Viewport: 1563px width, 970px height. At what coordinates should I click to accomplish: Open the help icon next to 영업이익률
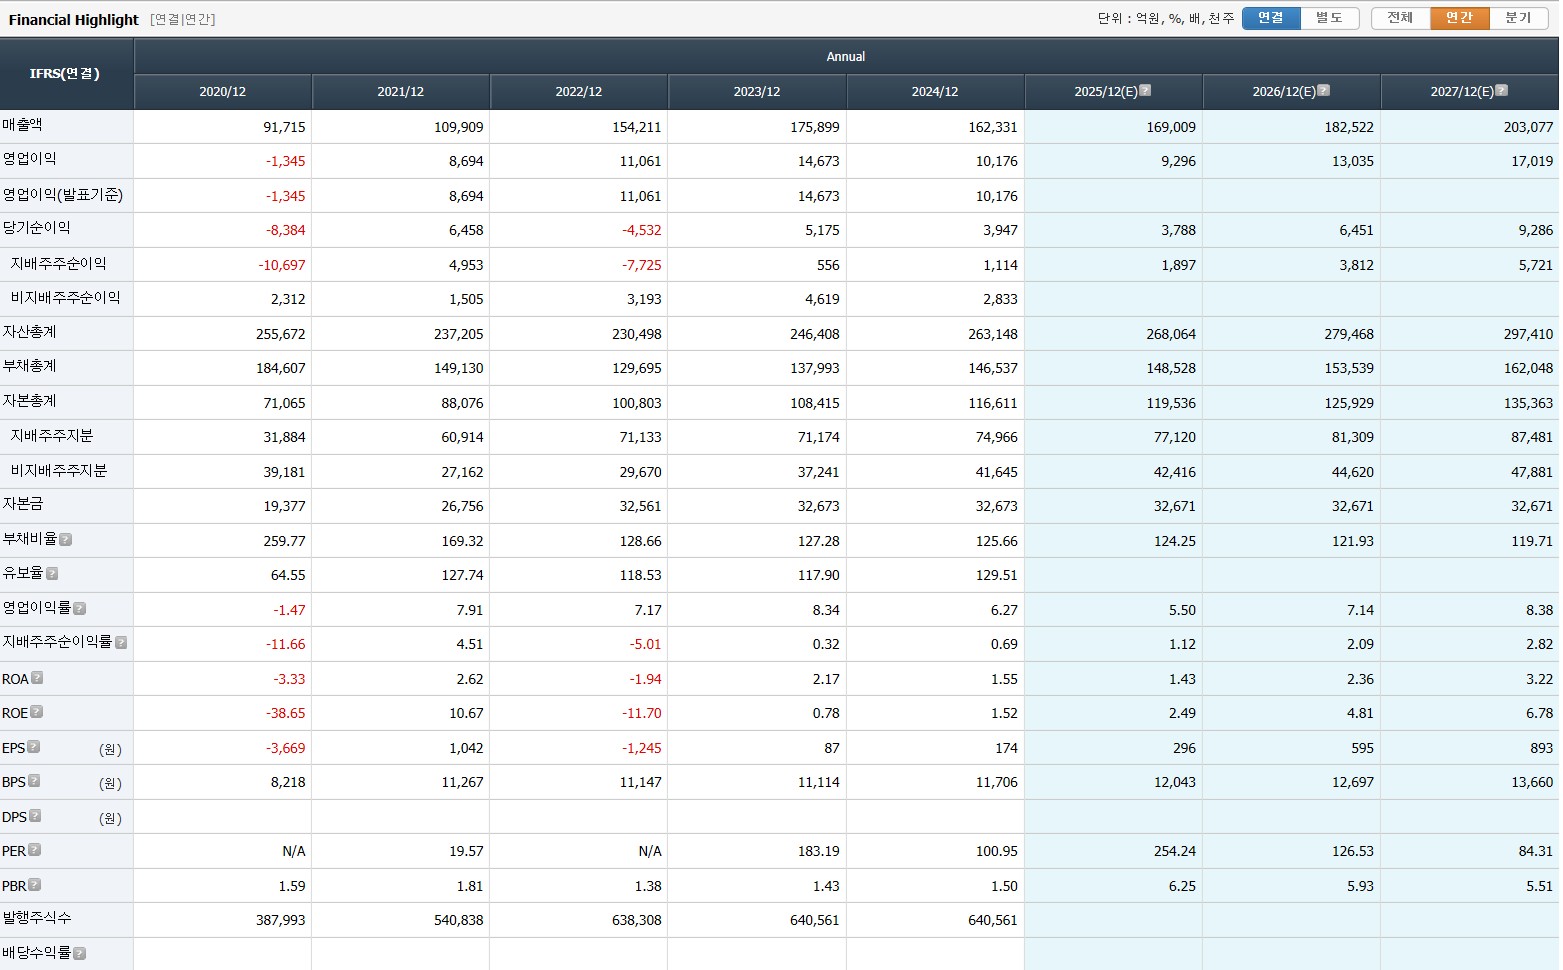pos(79,609)
